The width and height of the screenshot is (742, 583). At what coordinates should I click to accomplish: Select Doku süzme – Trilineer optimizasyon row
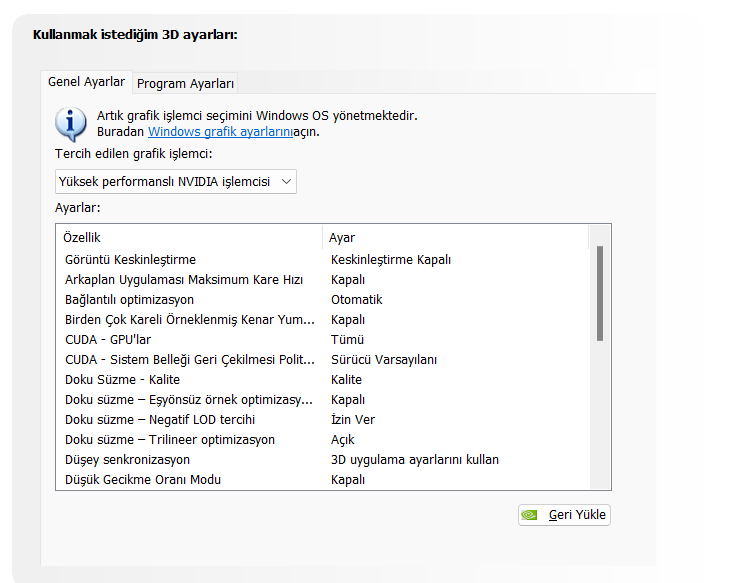coord(324,440)
